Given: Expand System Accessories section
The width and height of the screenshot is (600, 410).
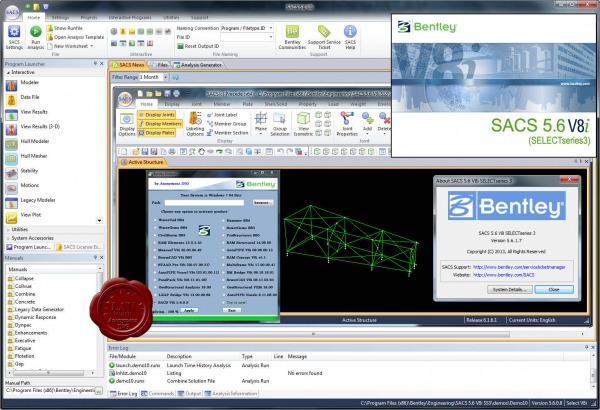Looking at the screenshot, I should point(8,238).
